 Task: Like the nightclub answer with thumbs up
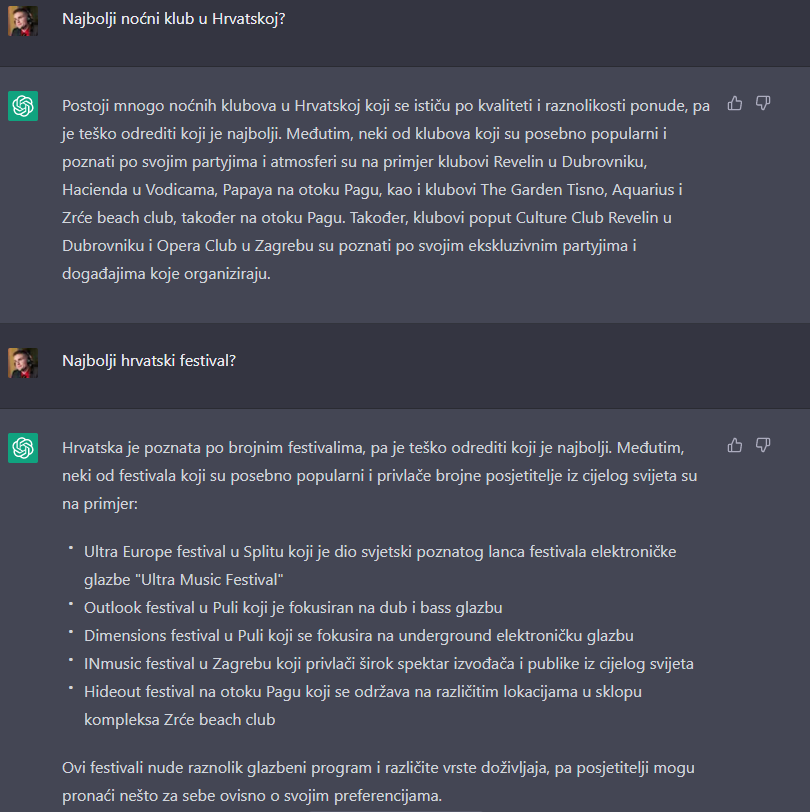tap(734, 104)
